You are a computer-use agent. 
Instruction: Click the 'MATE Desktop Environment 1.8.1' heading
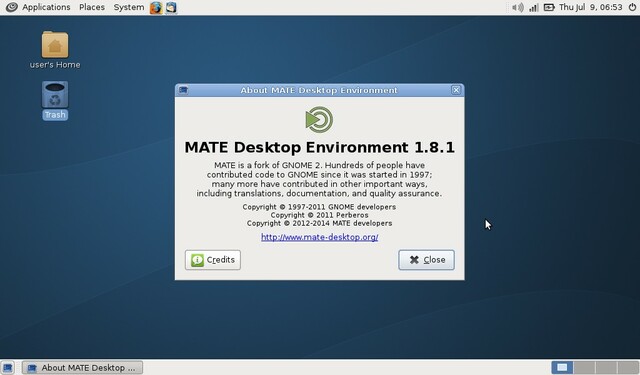[320, 147]
